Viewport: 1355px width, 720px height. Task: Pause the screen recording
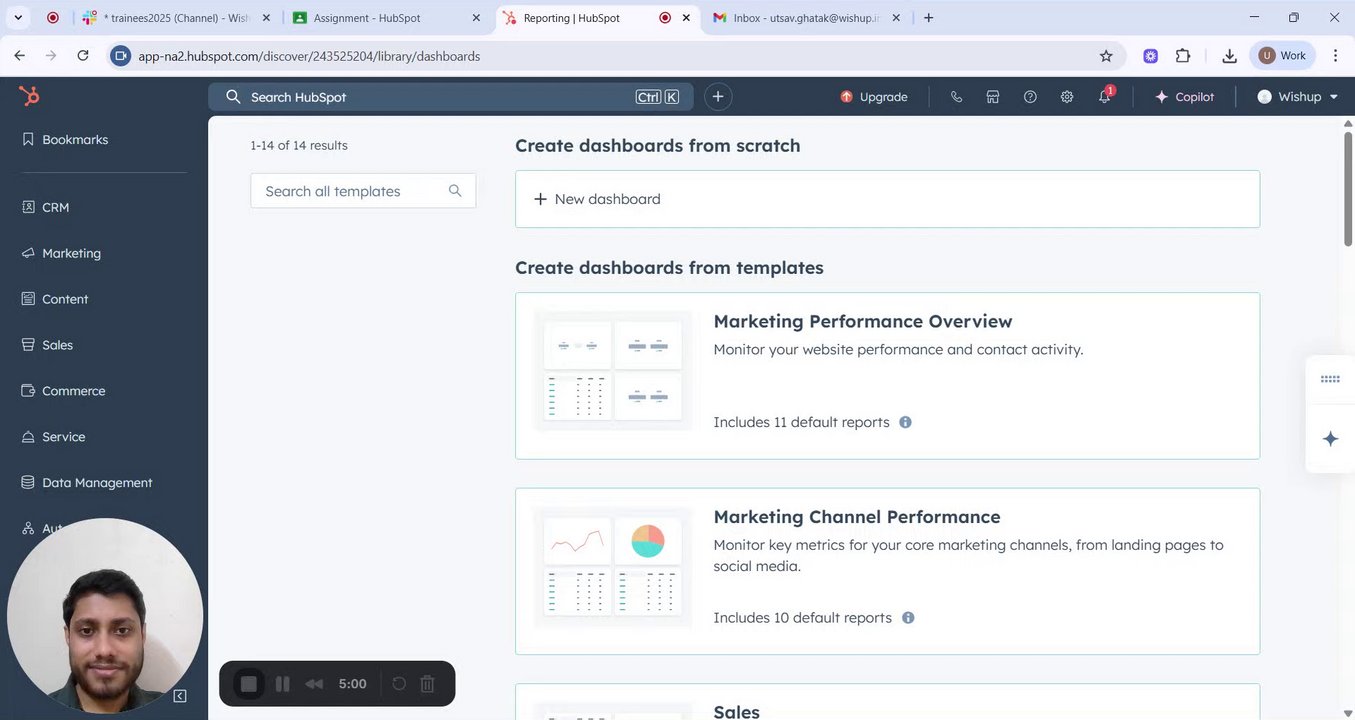[282, 684]
